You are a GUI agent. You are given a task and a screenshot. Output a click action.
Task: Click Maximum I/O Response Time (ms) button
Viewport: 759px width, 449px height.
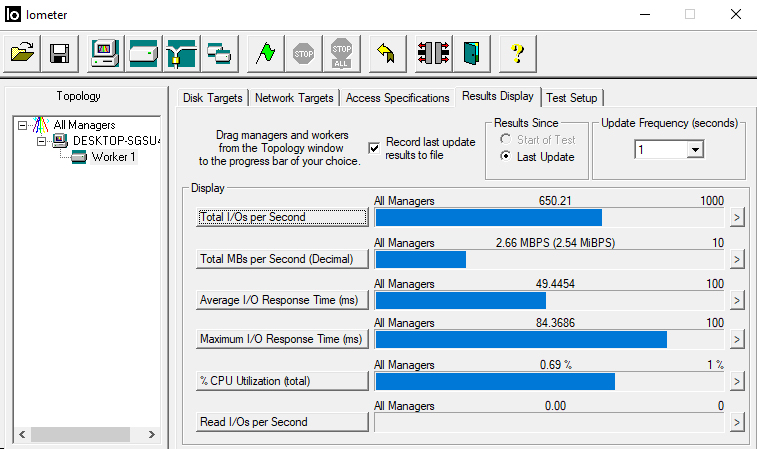click(282, 339)
